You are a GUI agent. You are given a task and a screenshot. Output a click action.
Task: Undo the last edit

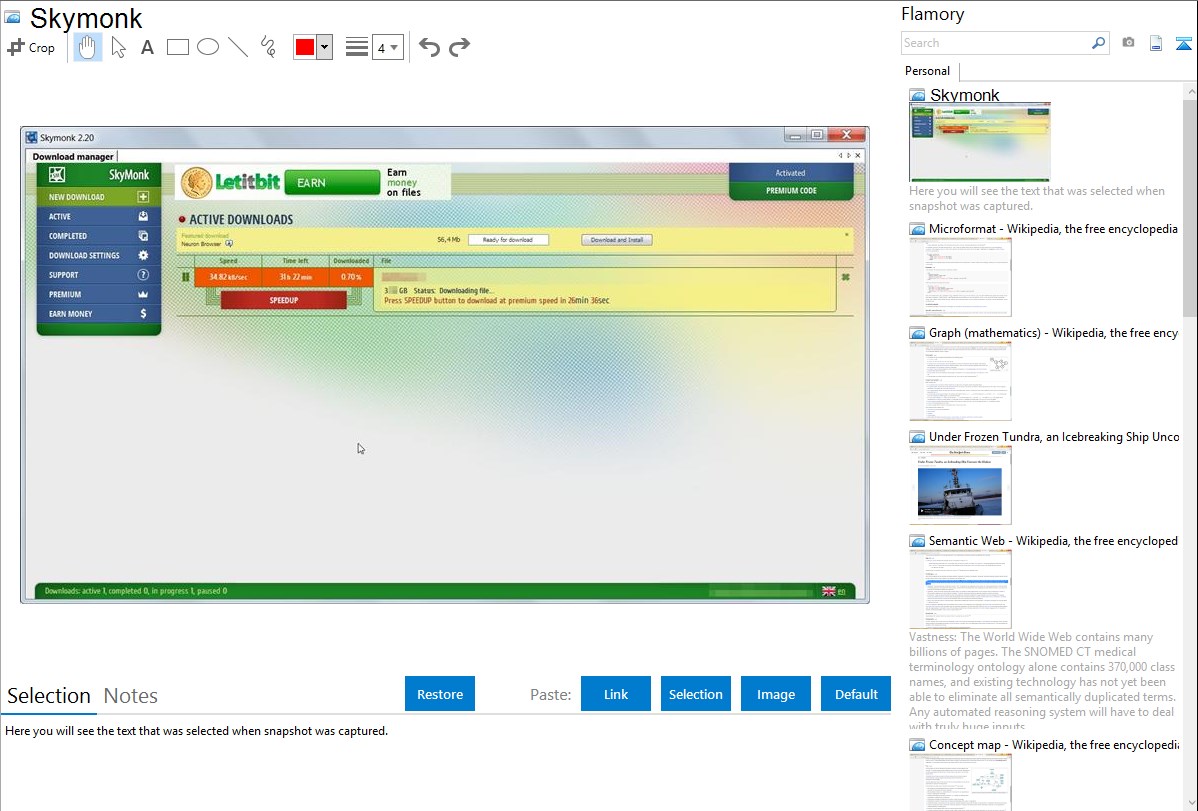429,47
